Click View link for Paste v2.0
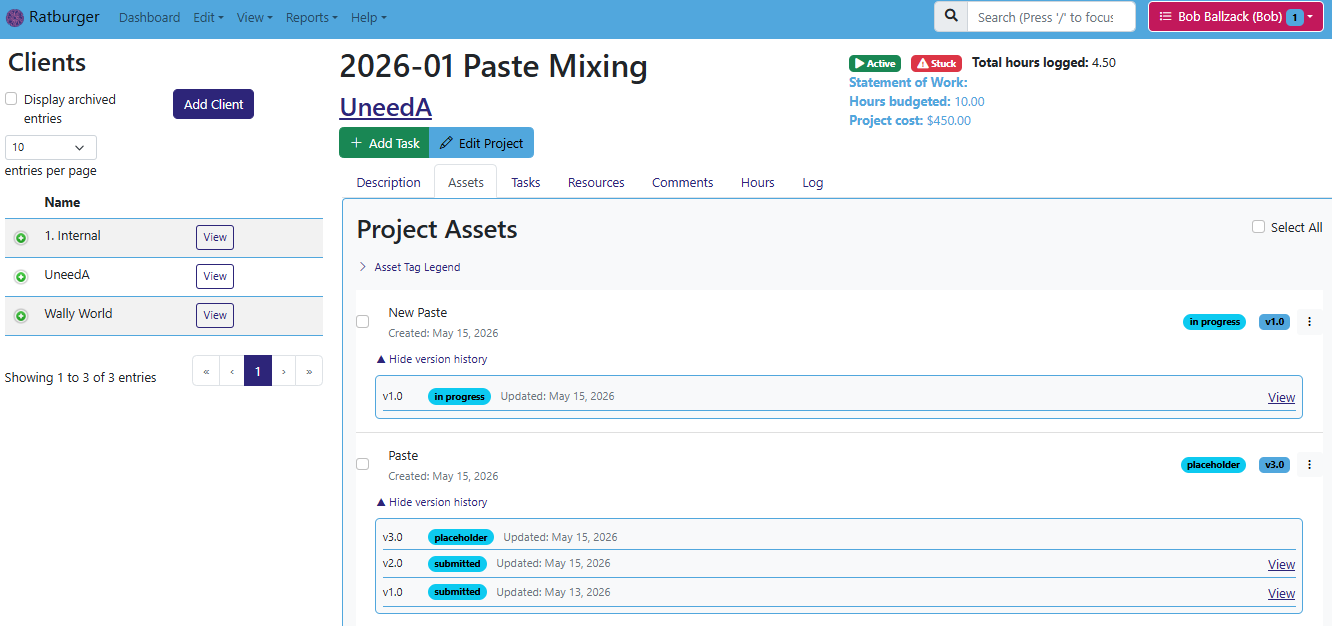Viewport: 1332px width, 626px height. [x=1281, y=564]
